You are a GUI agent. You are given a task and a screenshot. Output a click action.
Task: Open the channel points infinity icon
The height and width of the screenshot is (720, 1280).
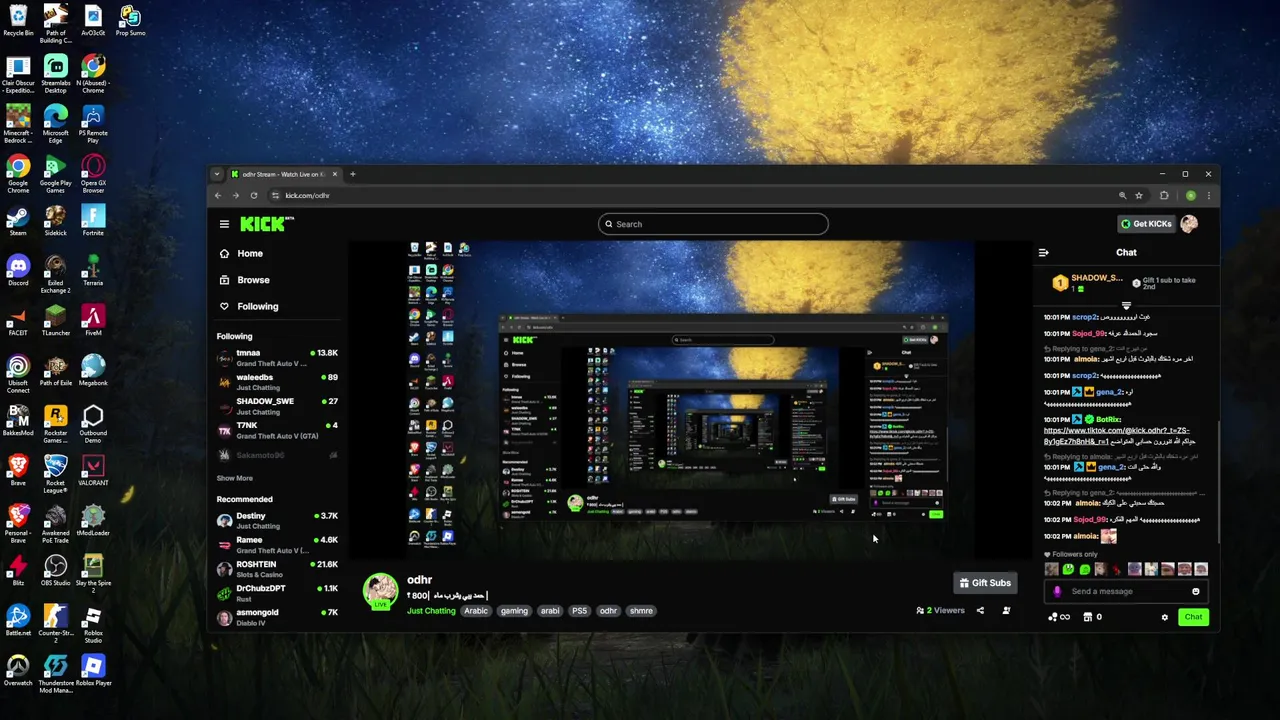(1059, 617)
